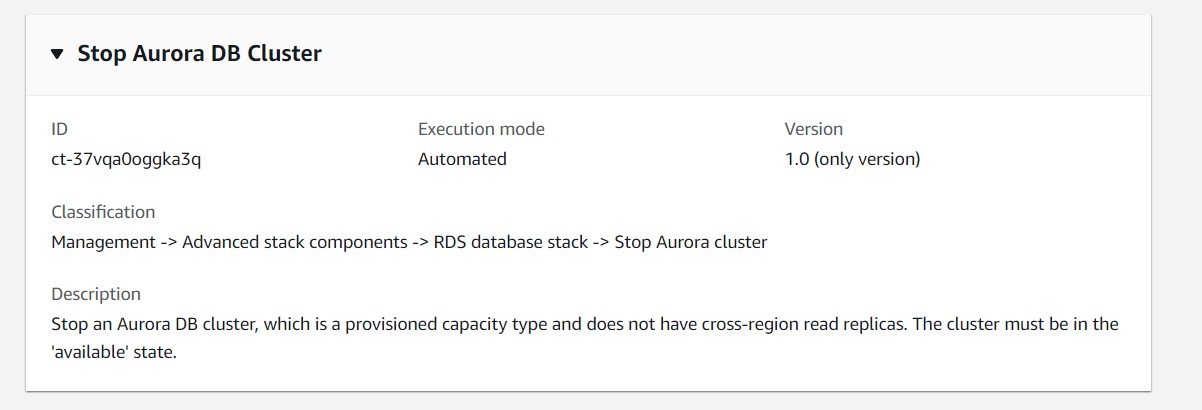Click the Classification label
Viewport: 1202px width, 410px height.
[103, 212]
